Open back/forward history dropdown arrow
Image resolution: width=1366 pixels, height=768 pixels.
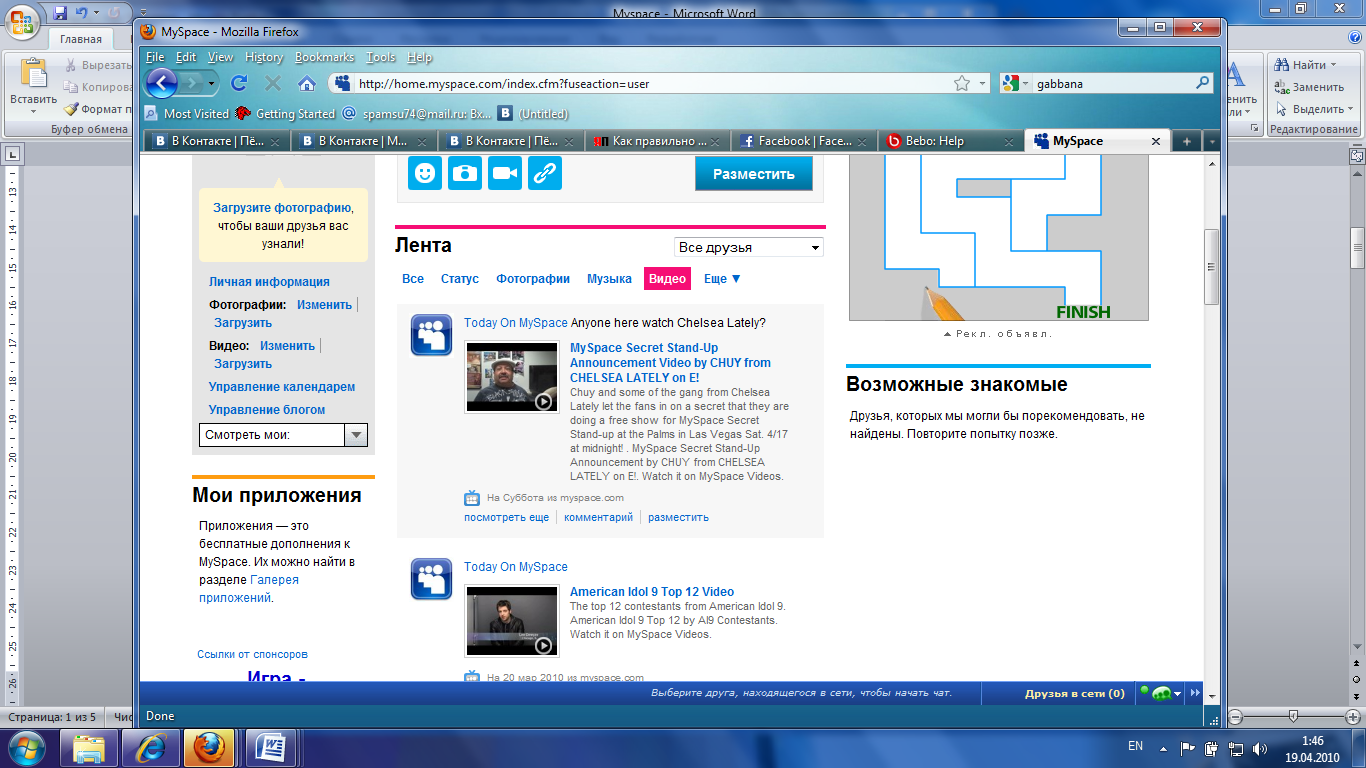(x=211, y=84)
